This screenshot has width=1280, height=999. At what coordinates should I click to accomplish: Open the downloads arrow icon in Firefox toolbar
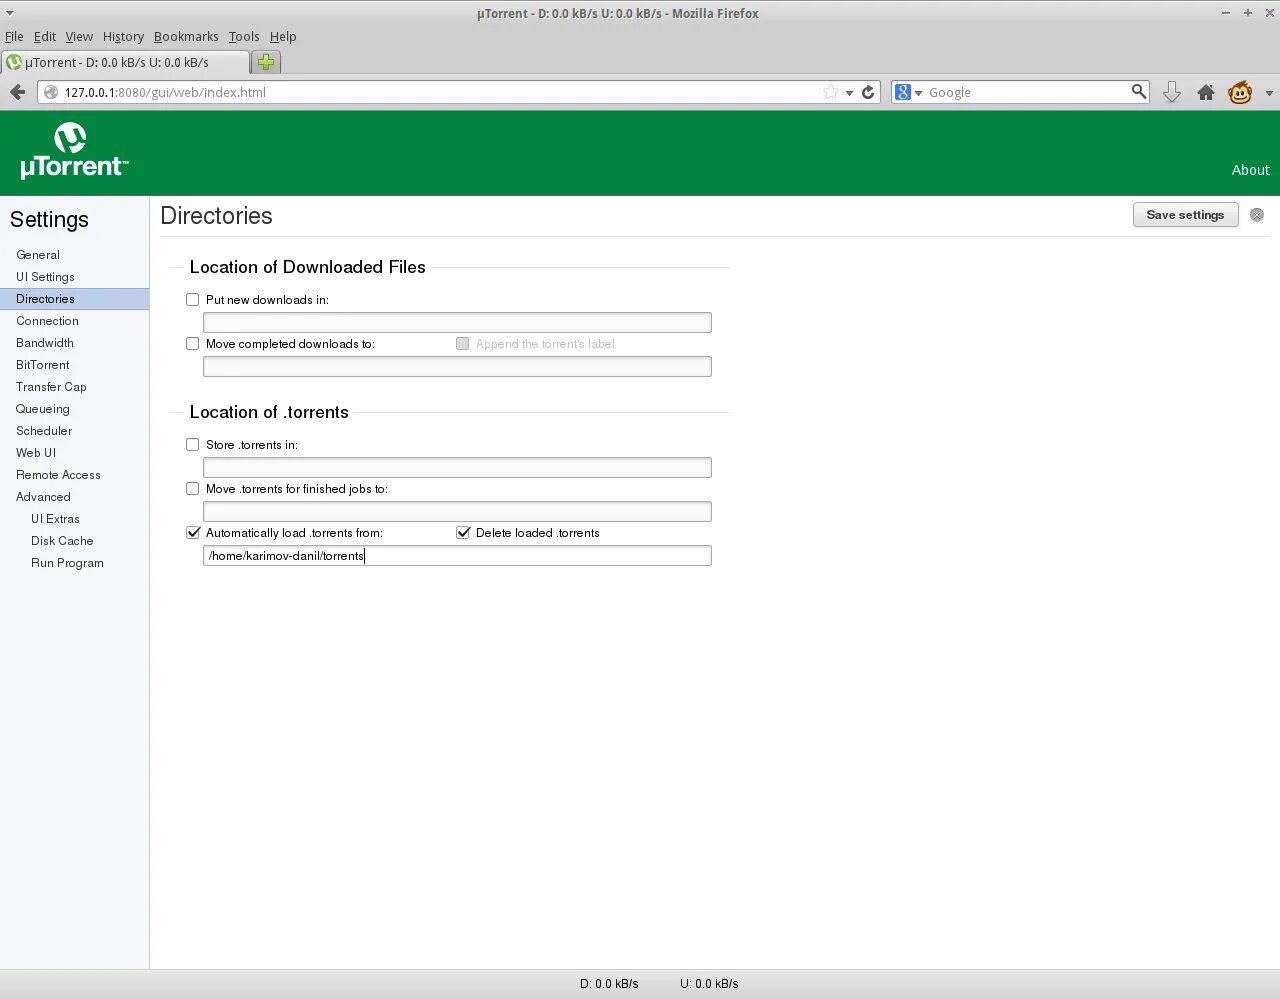1172,92
